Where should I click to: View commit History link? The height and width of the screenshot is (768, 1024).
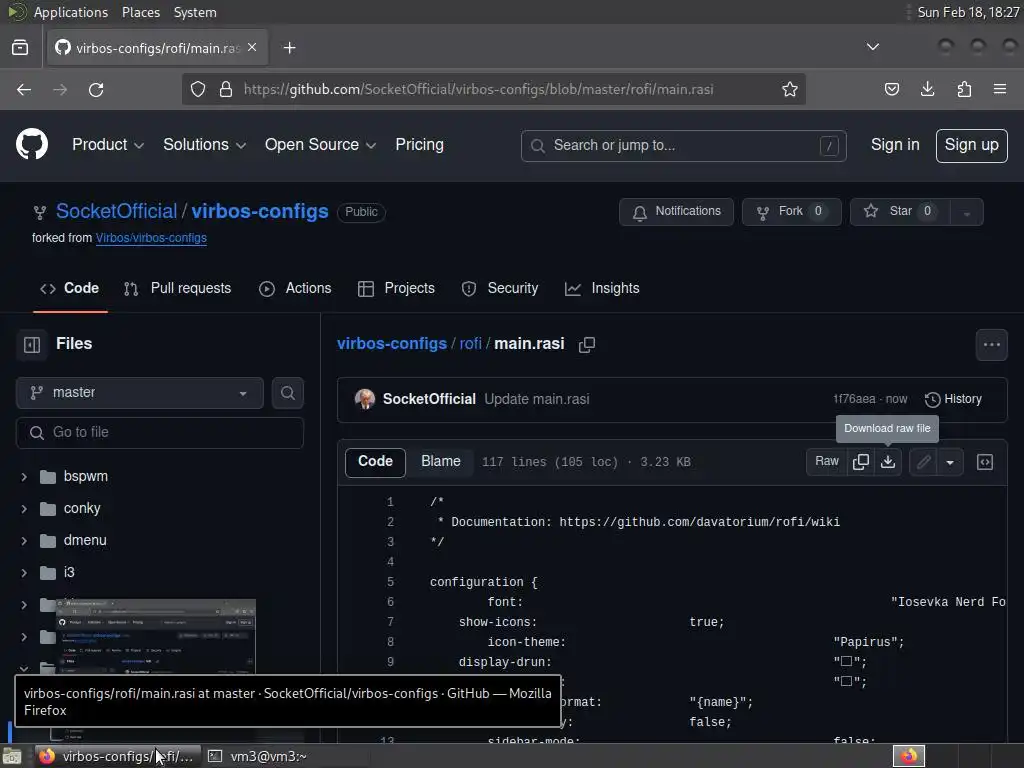pos(953,399)
